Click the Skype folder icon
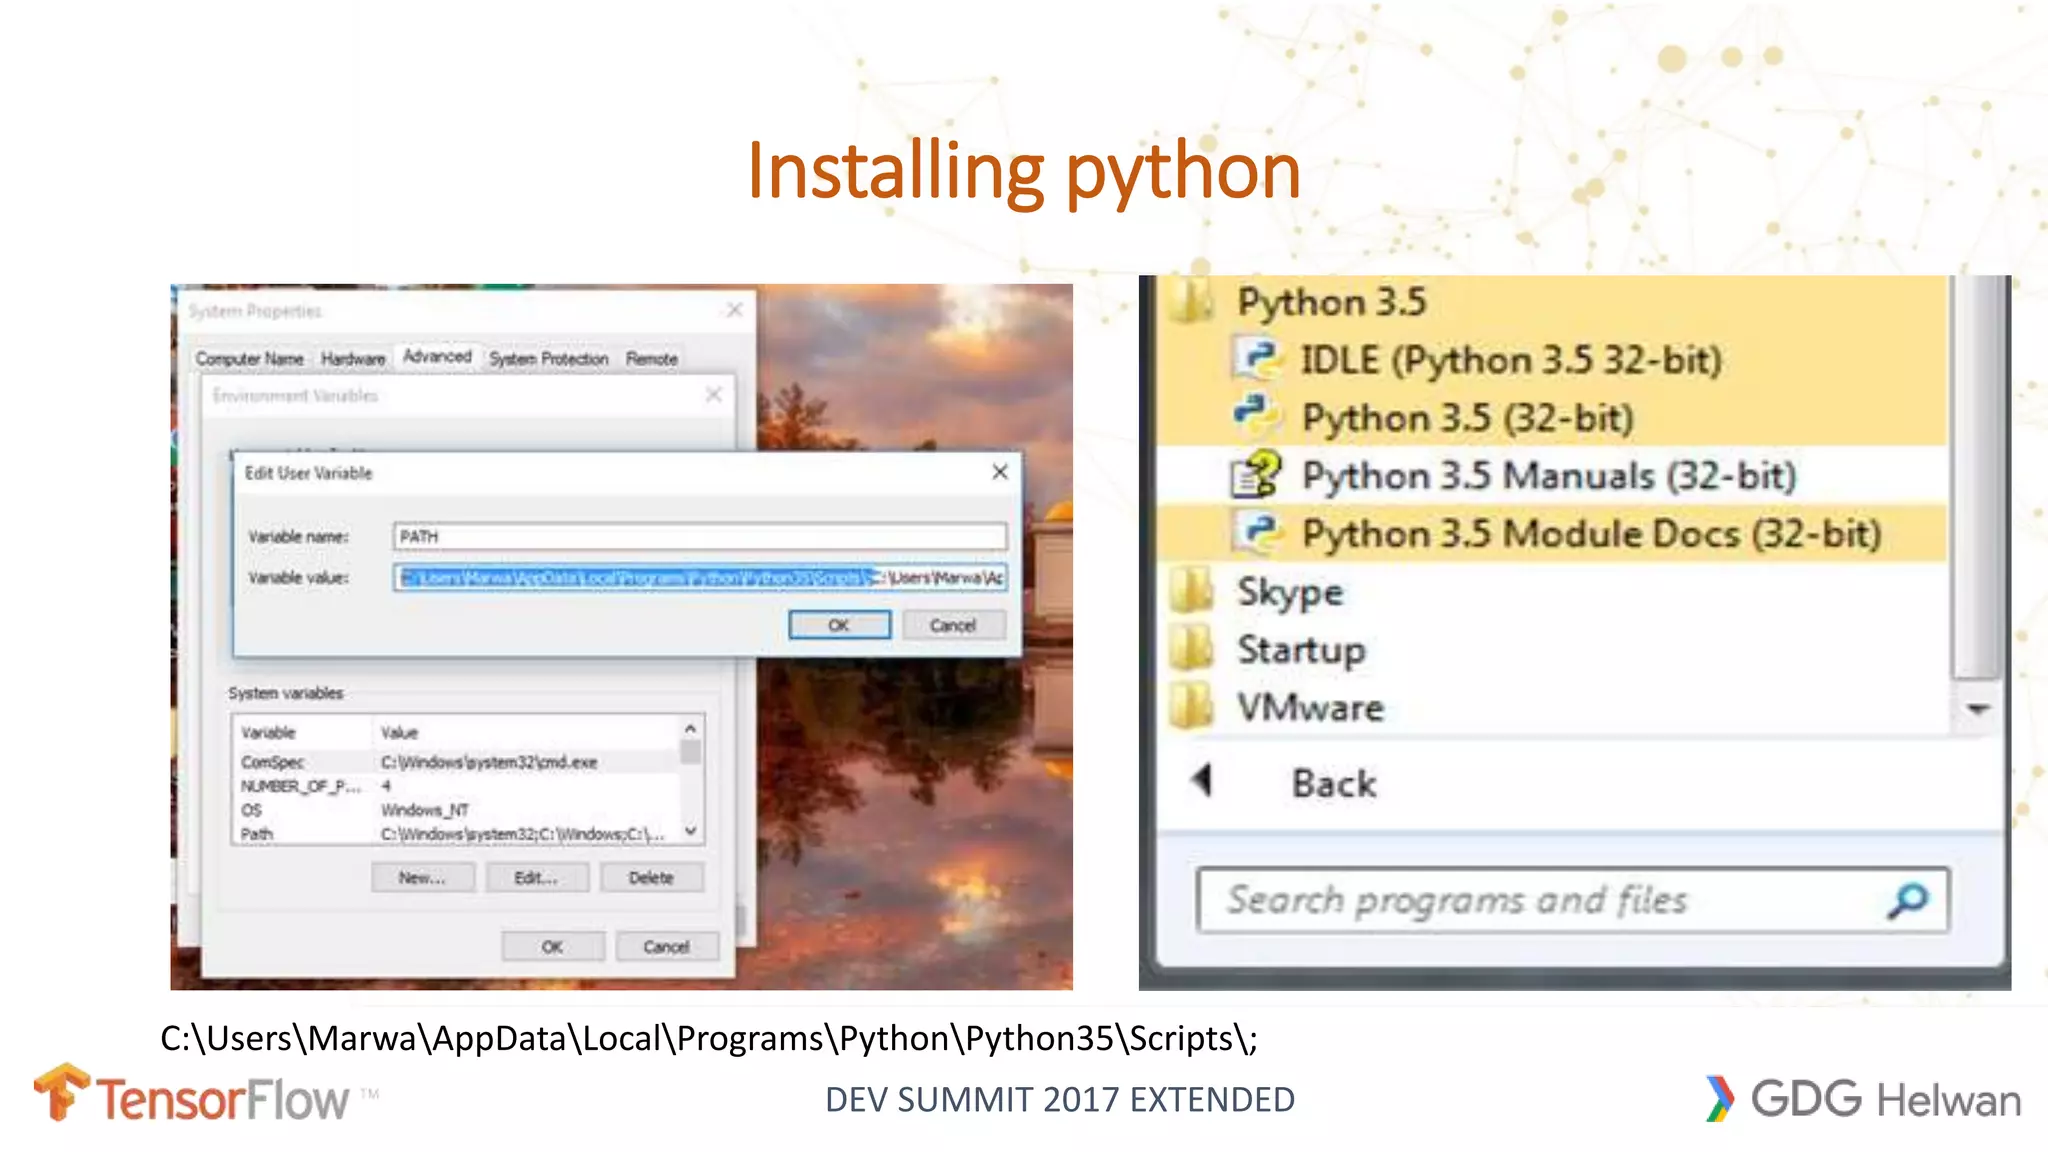 point(1191,591)
